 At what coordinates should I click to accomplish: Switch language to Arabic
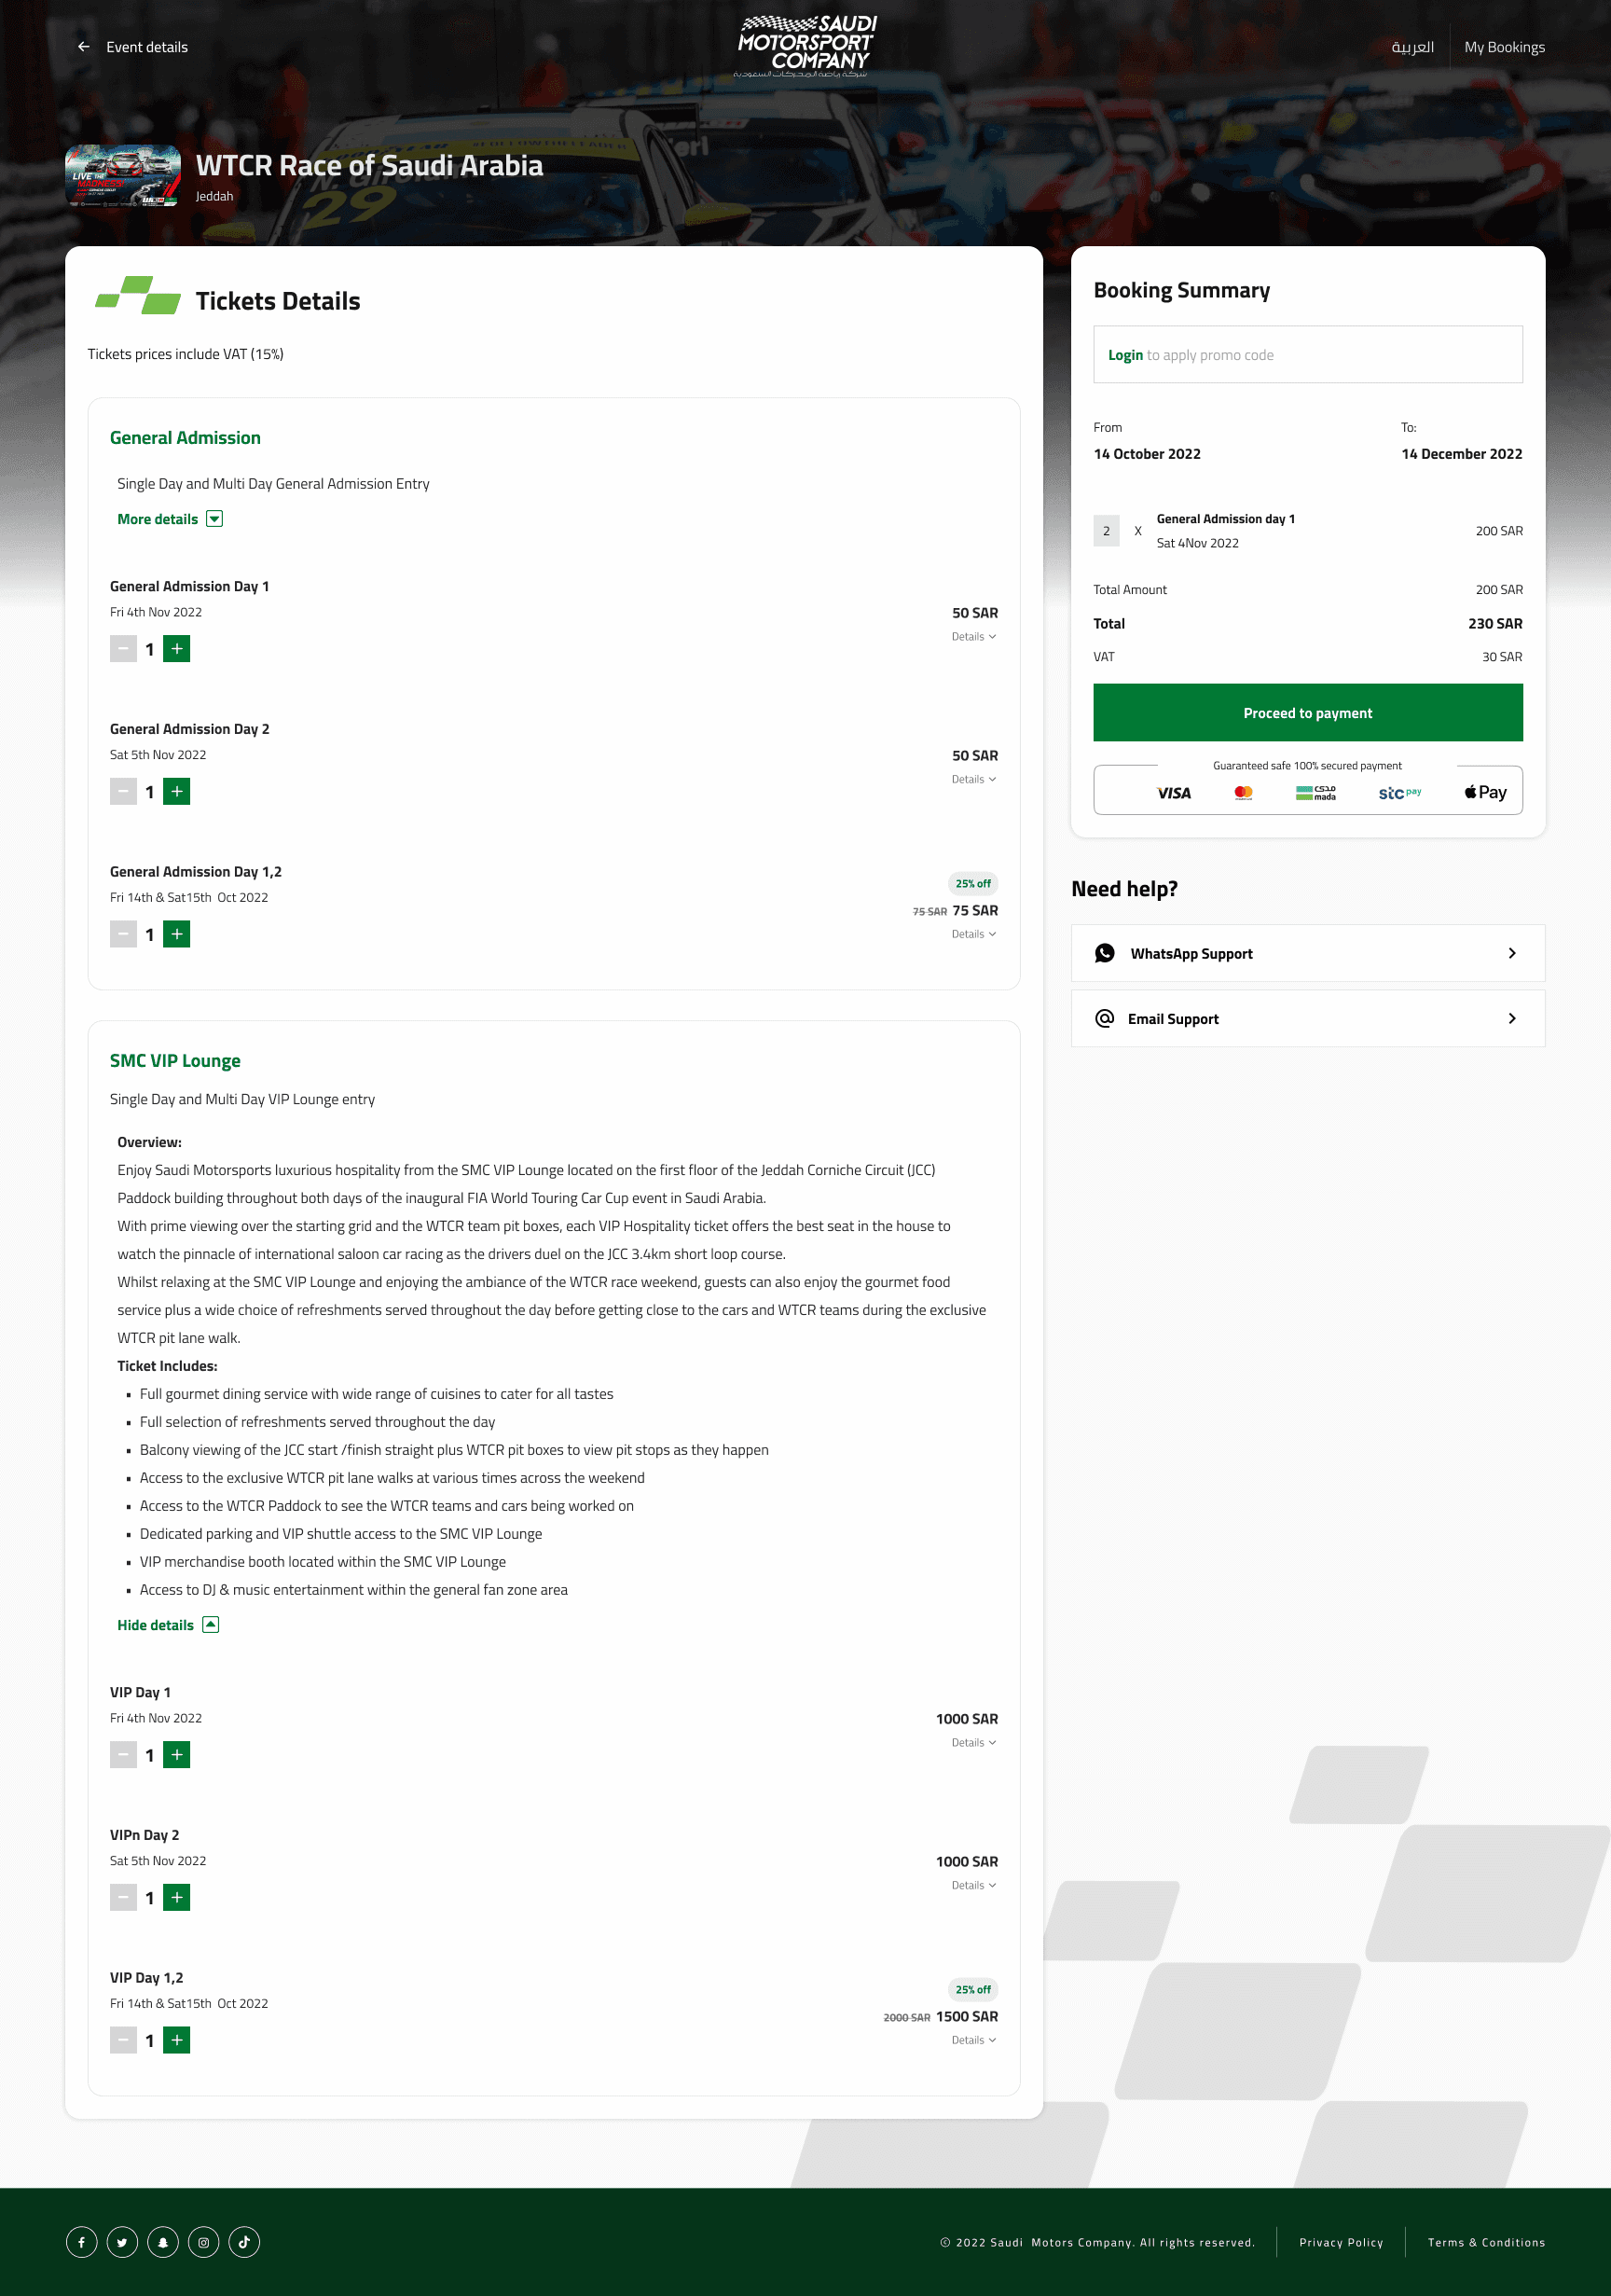[1412, 47]
